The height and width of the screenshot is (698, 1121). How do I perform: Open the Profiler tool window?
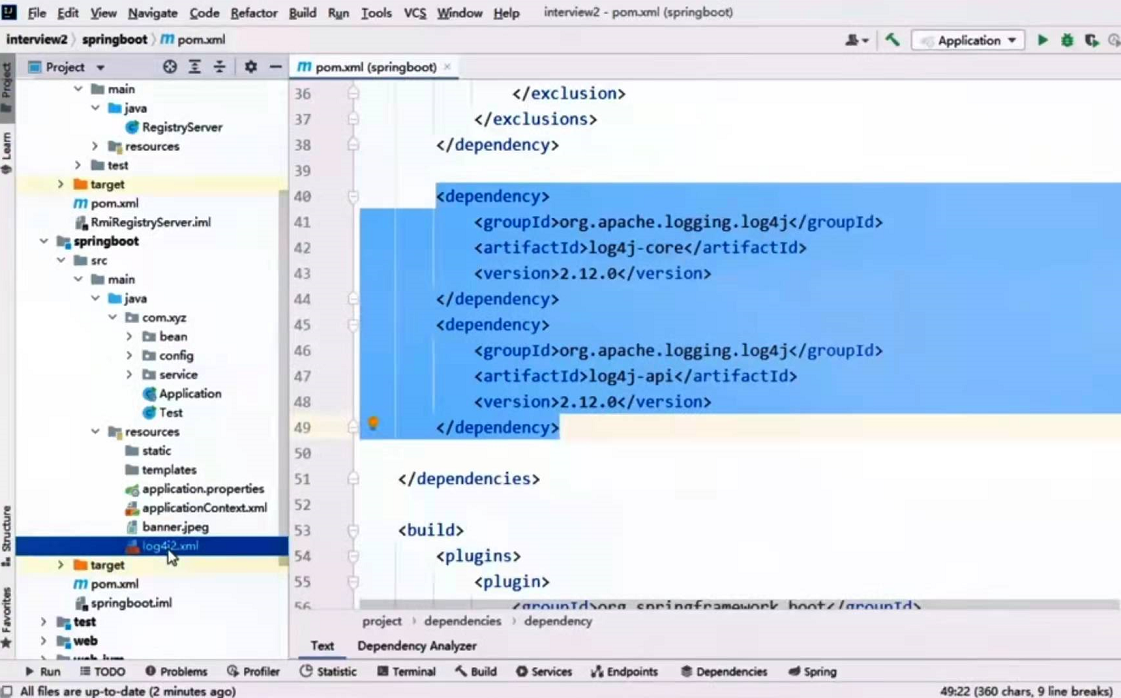253,672
